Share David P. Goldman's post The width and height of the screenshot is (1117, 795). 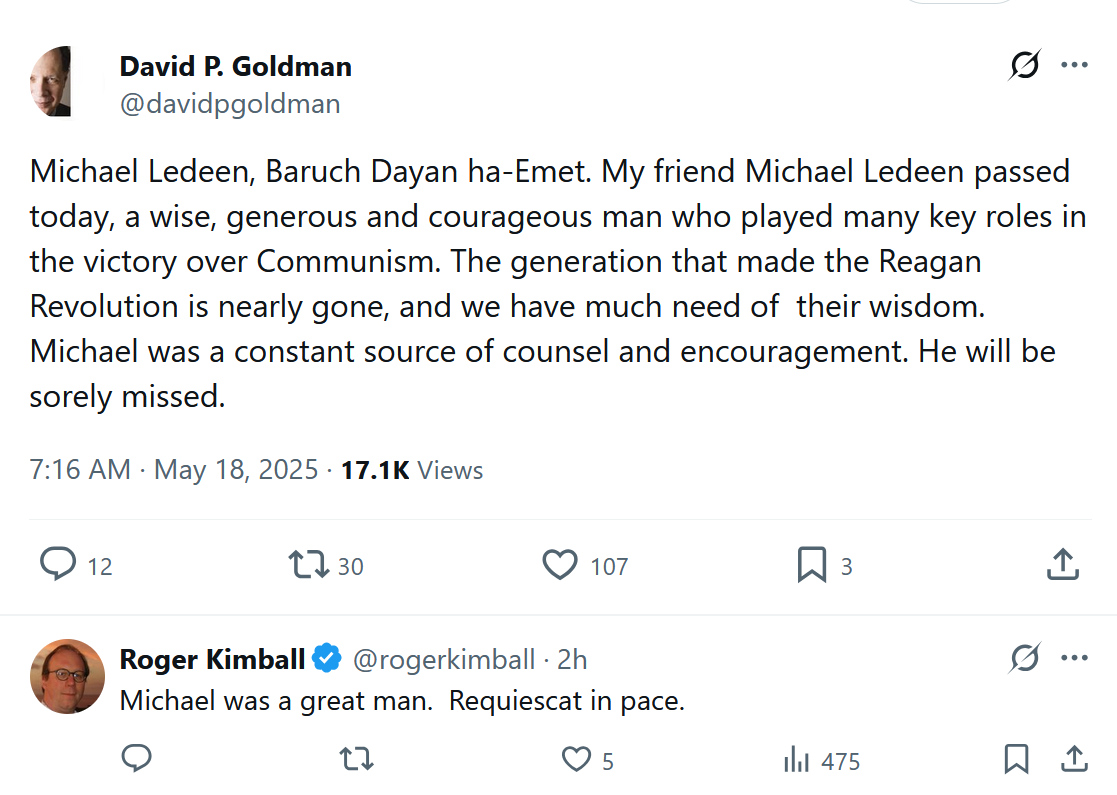pyautogui.click(x=1062, y=565)
